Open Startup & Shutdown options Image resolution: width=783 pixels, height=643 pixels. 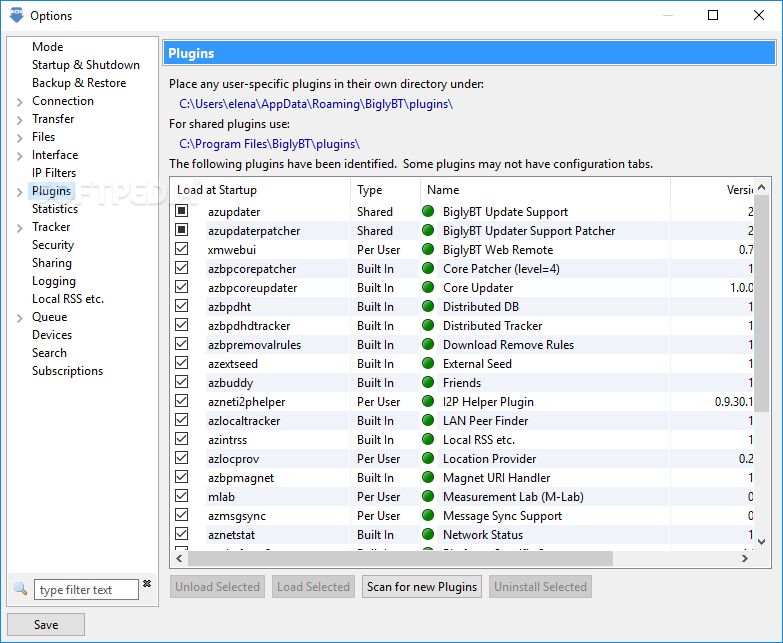[x=86, y=64]
